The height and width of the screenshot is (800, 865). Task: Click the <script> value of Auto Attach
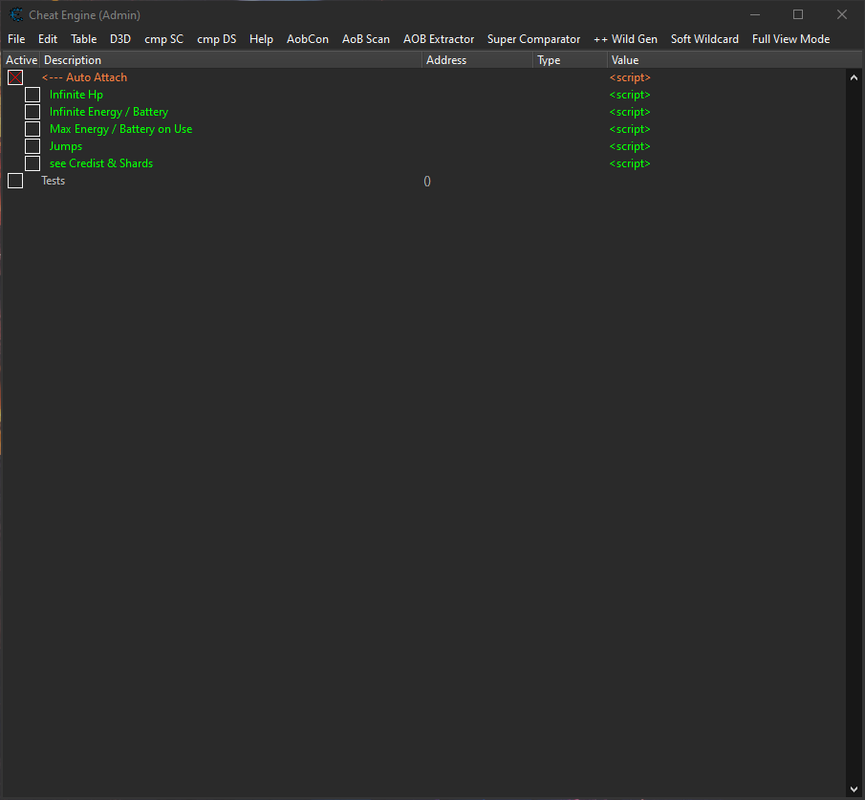629,78
